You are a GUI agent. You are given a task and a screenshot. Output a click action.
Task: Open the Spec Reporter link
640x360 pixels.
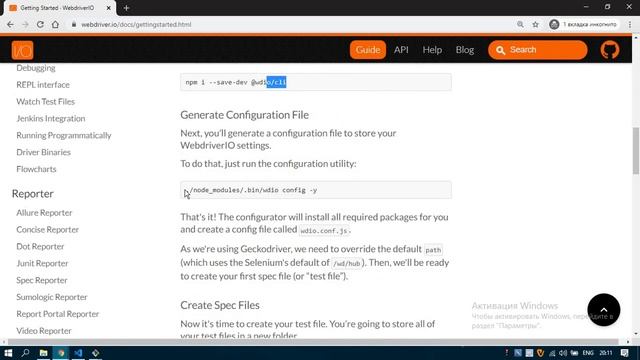(x=42, y=280)
